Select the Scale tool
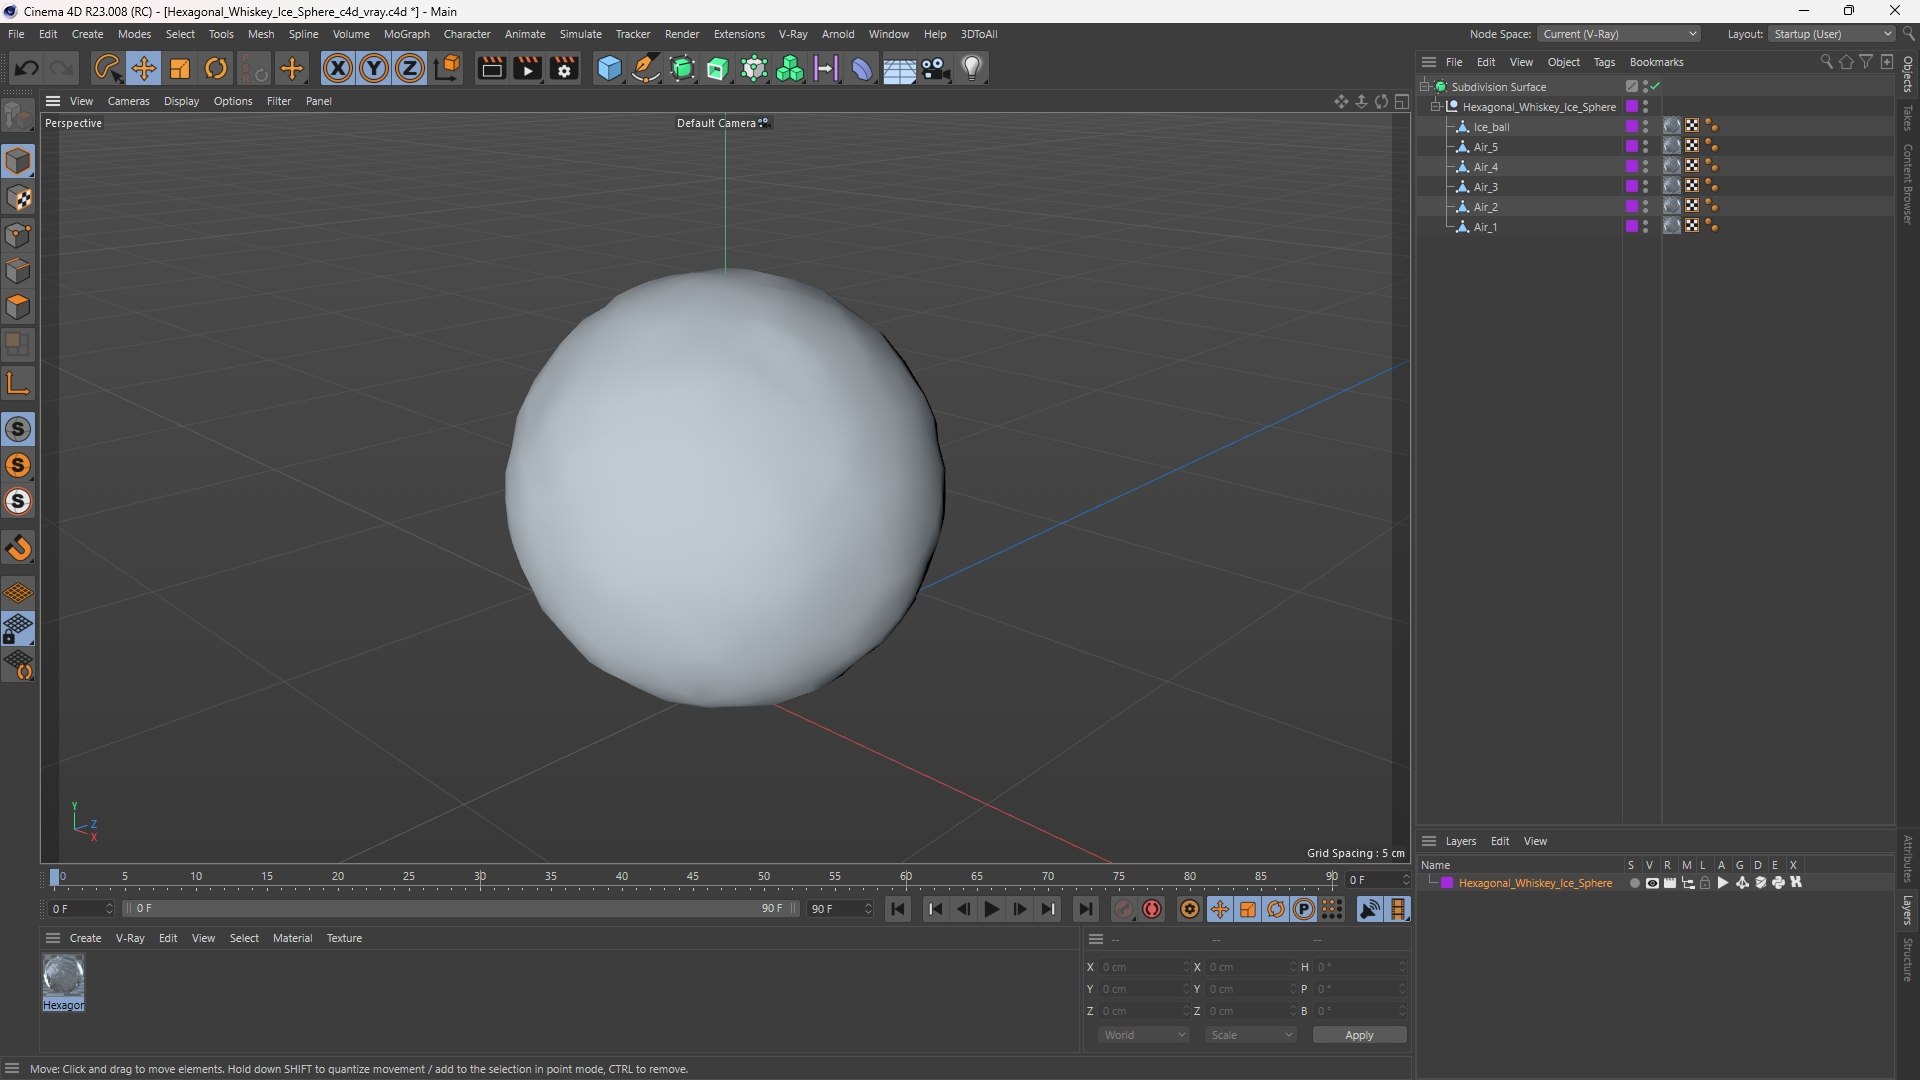Image resolution: width=1920 pixels, height=1080 pixels. (x=180, y=68)
